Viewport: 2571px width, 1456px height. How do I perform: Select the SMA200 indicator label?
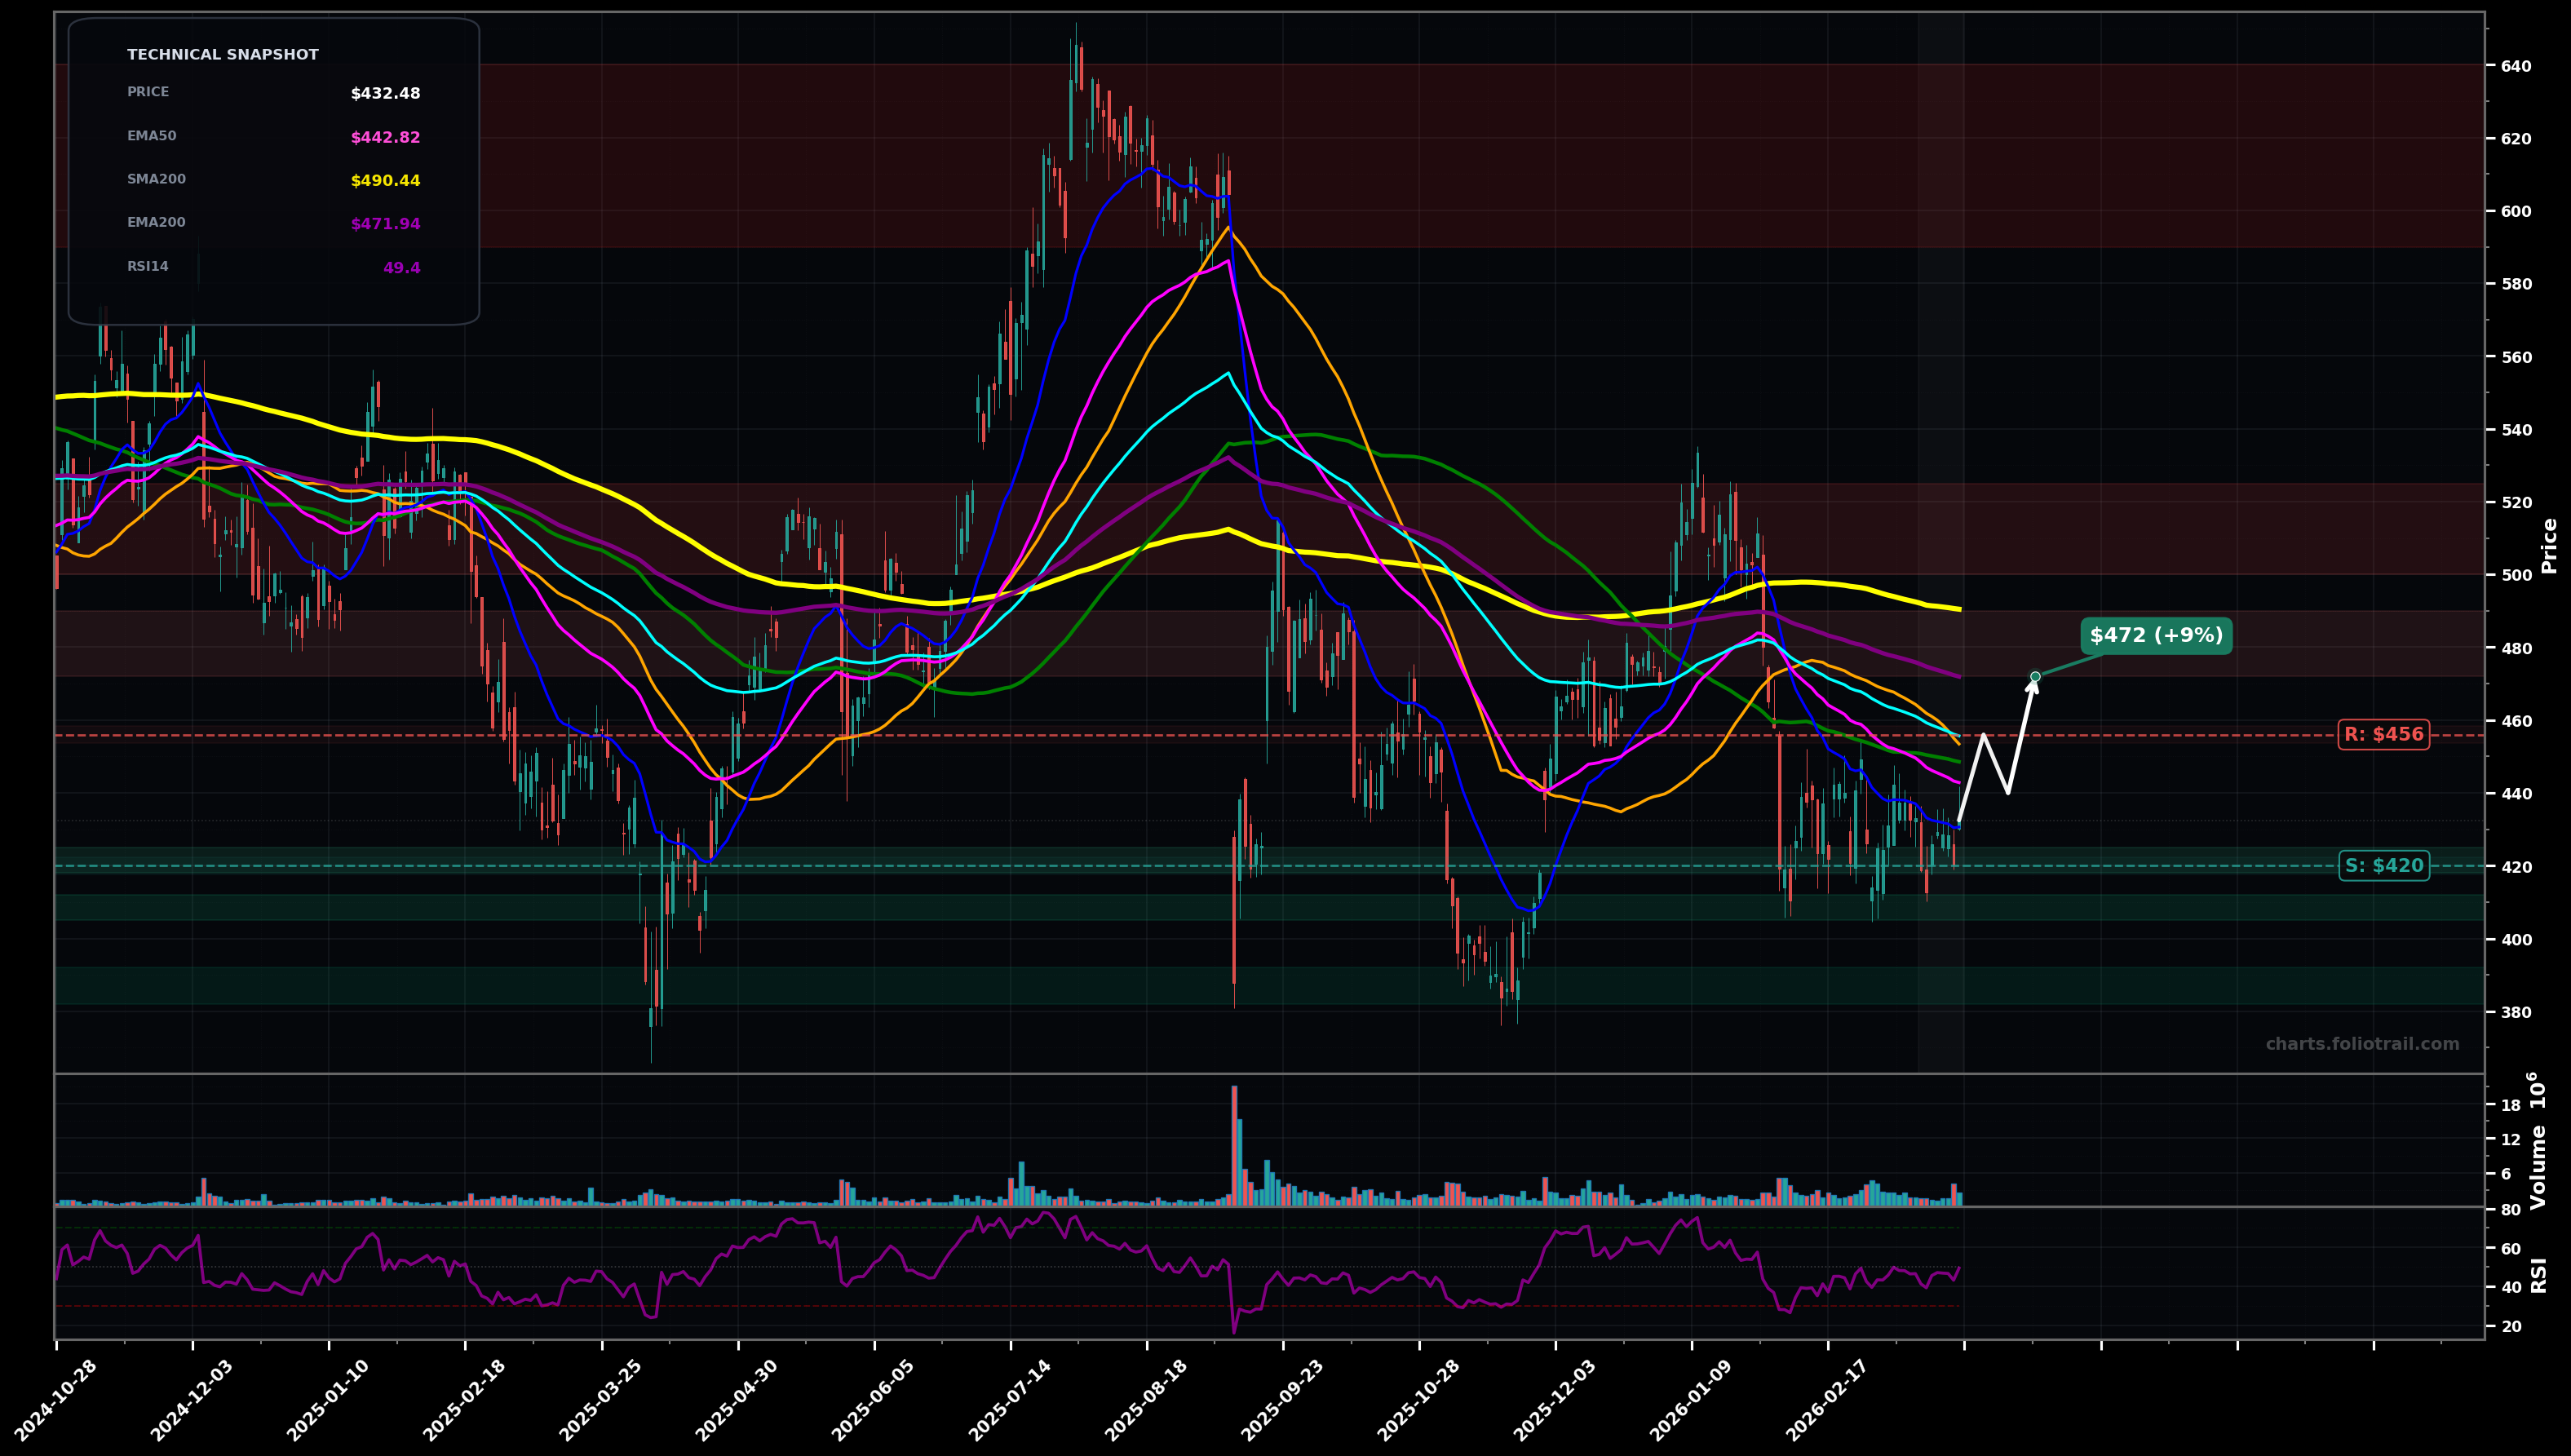click(x=156, y=178)
